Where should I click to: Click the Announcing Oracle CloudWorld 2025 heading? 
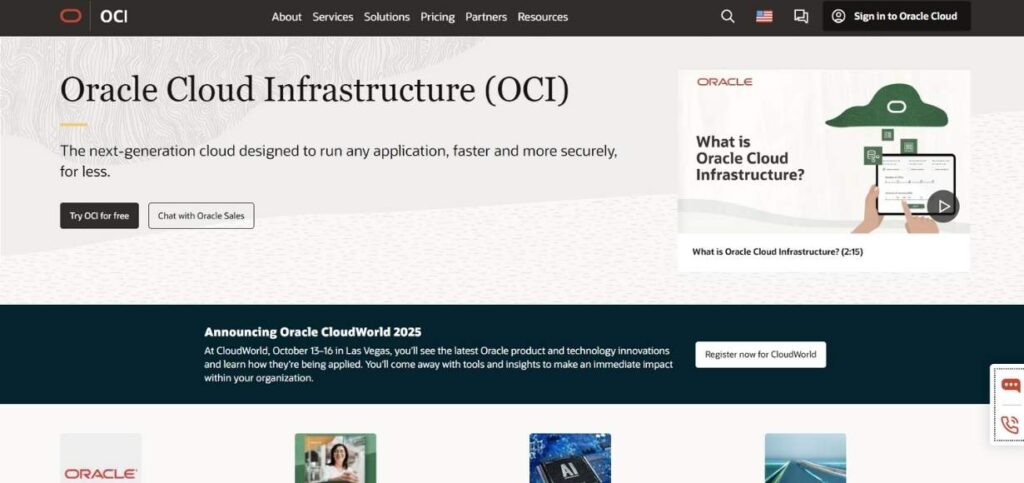313,332
